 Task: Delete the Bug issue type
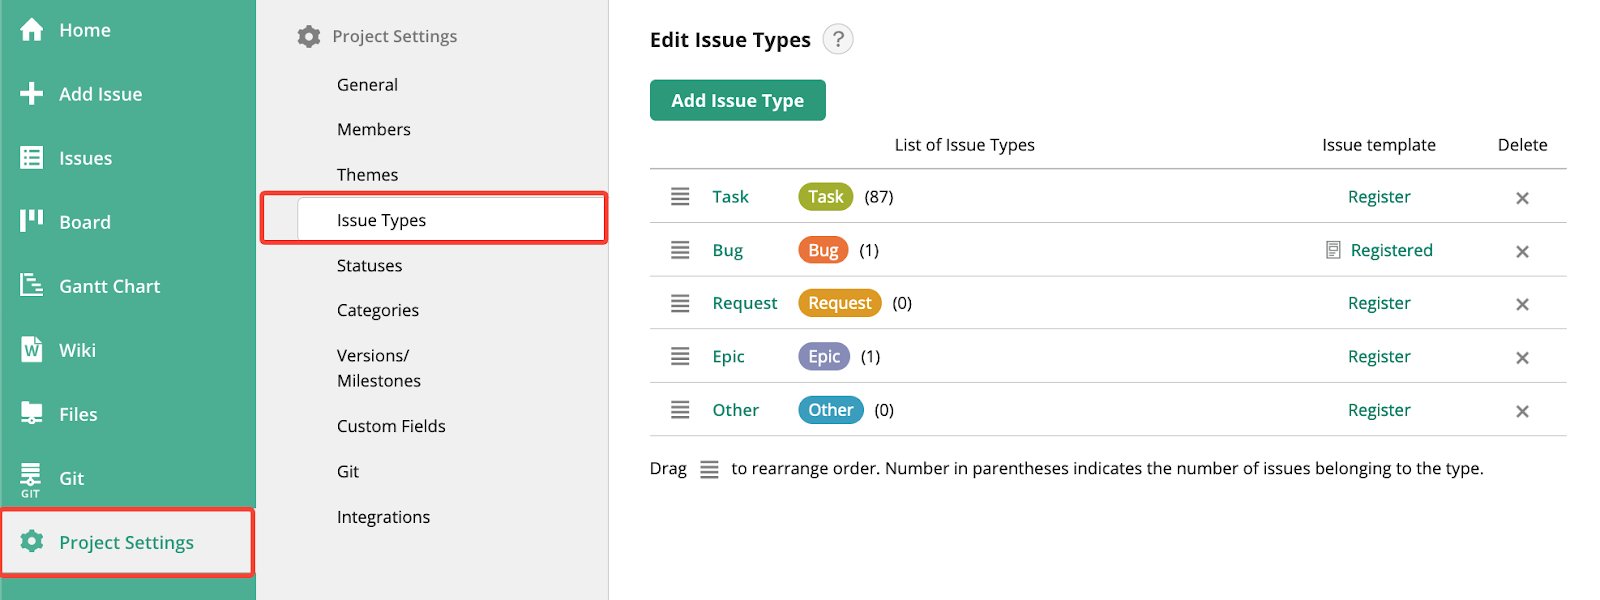click(1522, 251)
